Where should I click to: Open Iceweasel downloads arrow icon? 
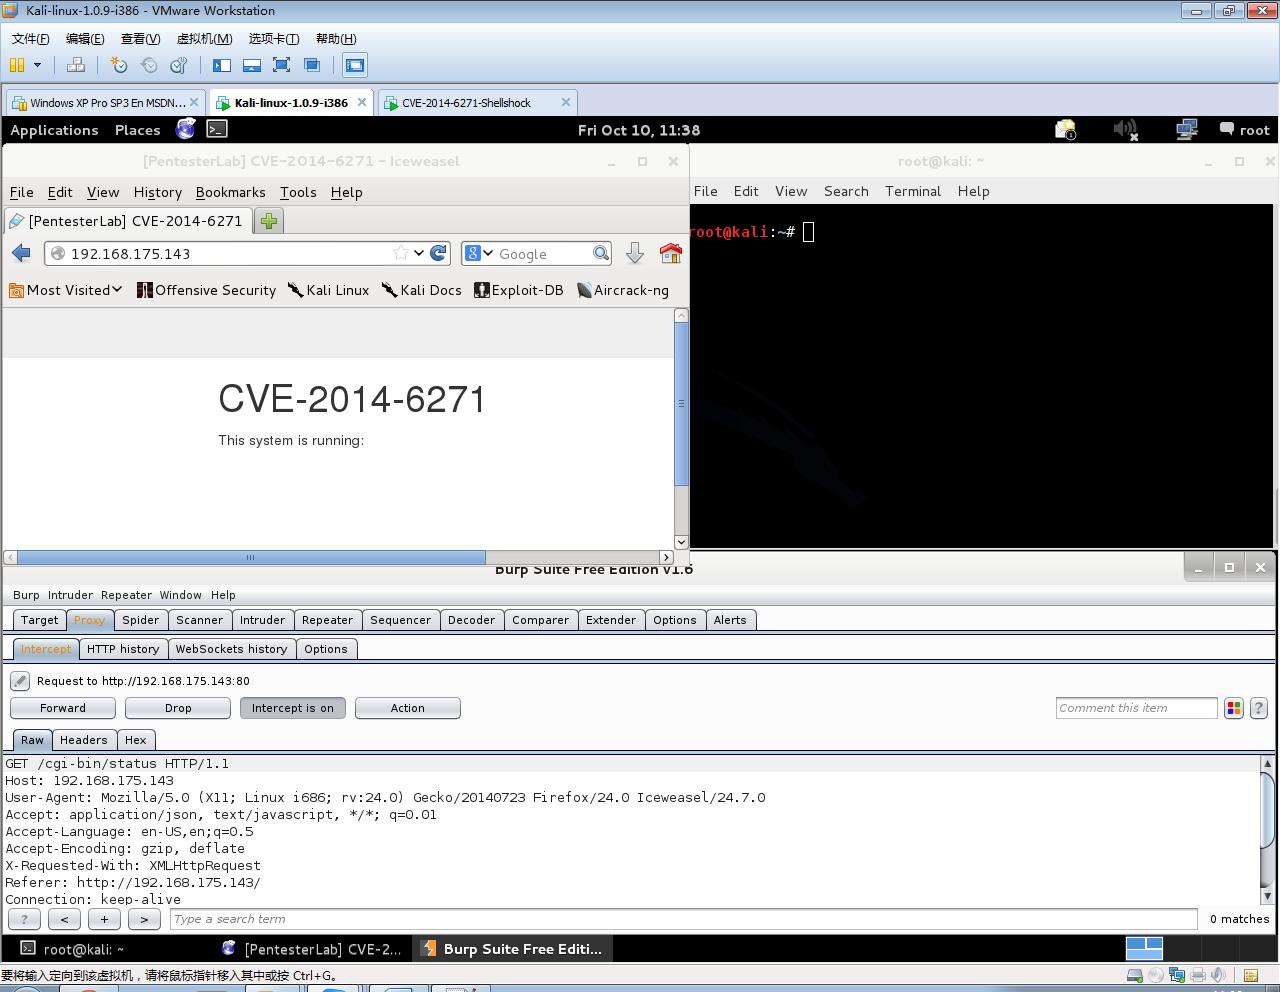tap(634, 254)
